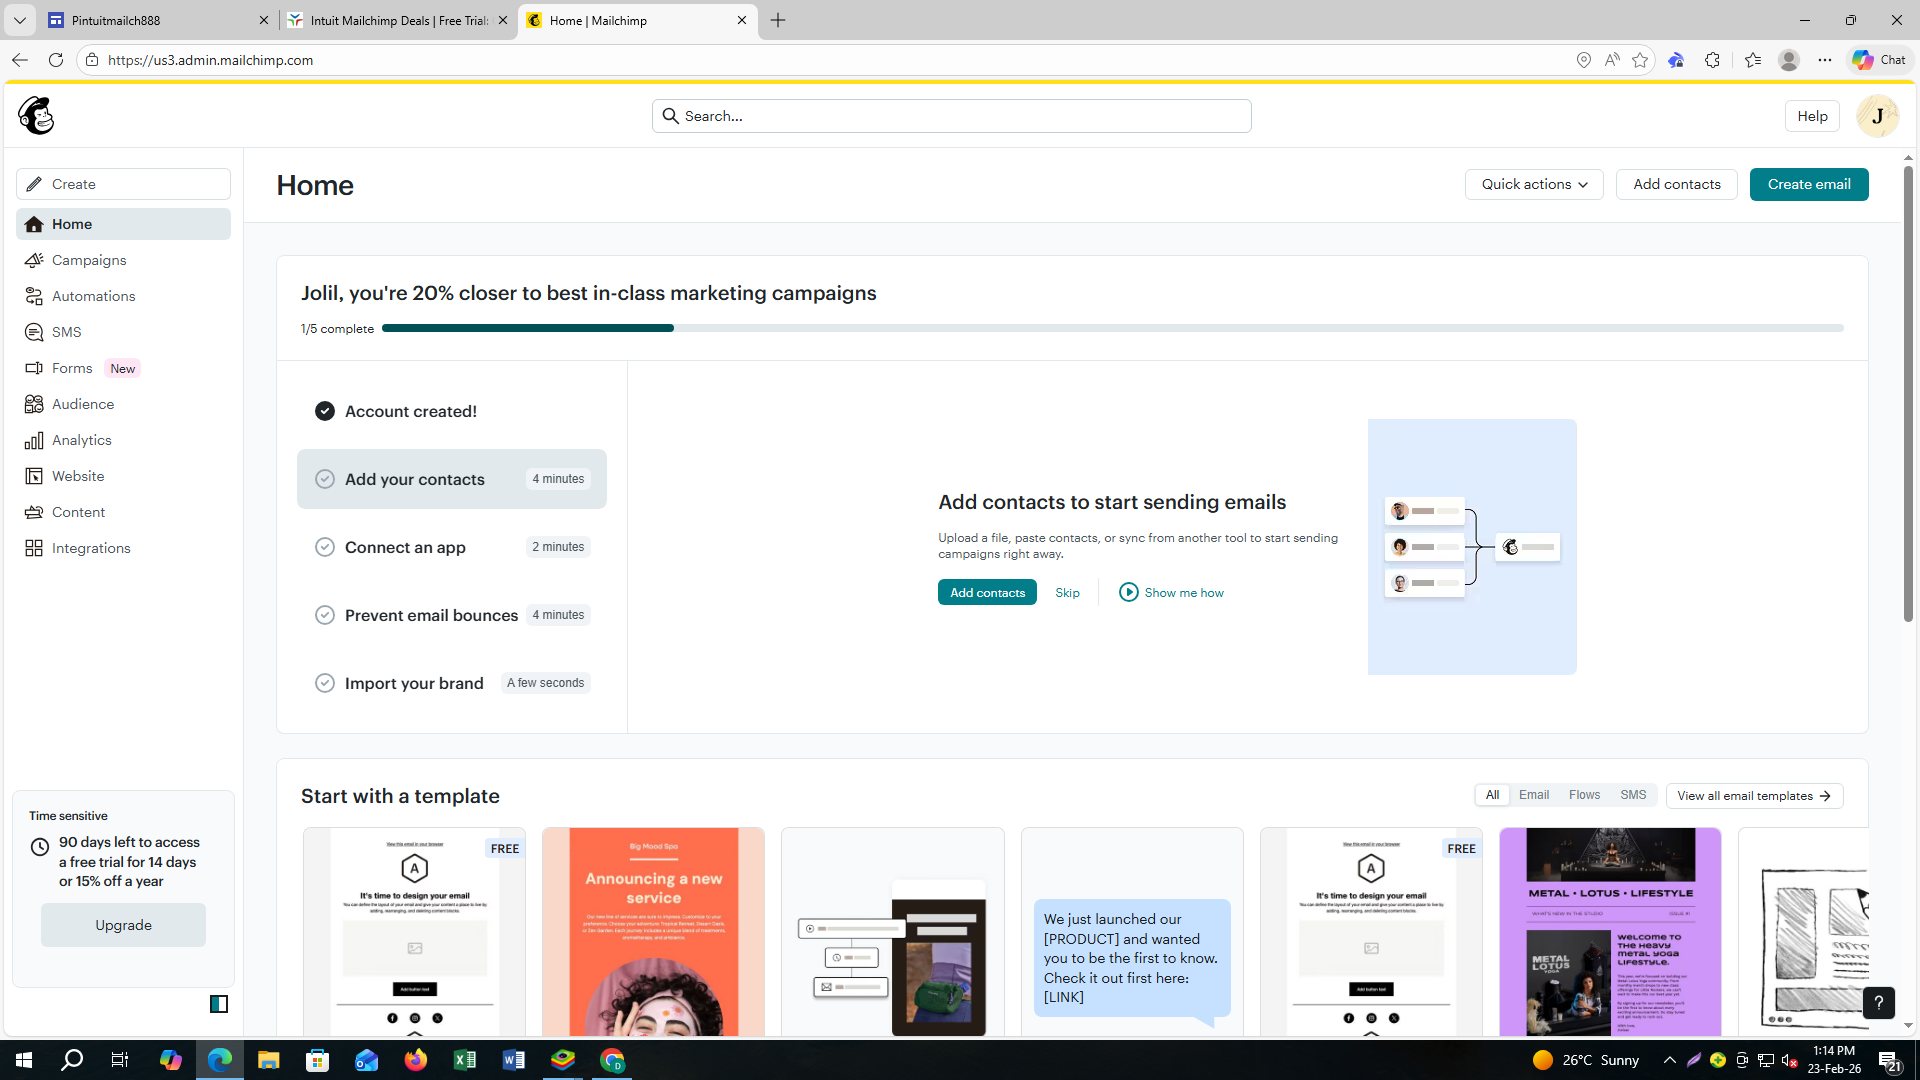Click Show me how link
The height and width of the screenshot is (1080, 1920).
coord(1171,592)
